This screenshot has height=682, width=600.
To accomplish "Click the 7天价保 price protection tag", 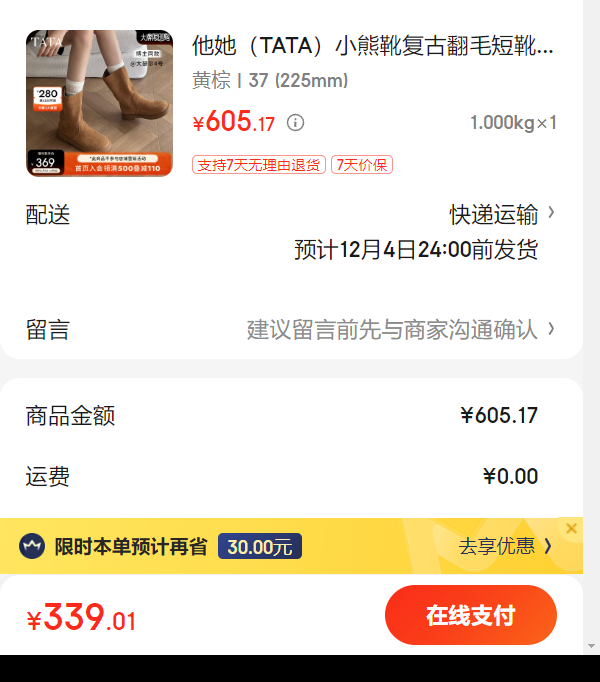I will 362,165.
